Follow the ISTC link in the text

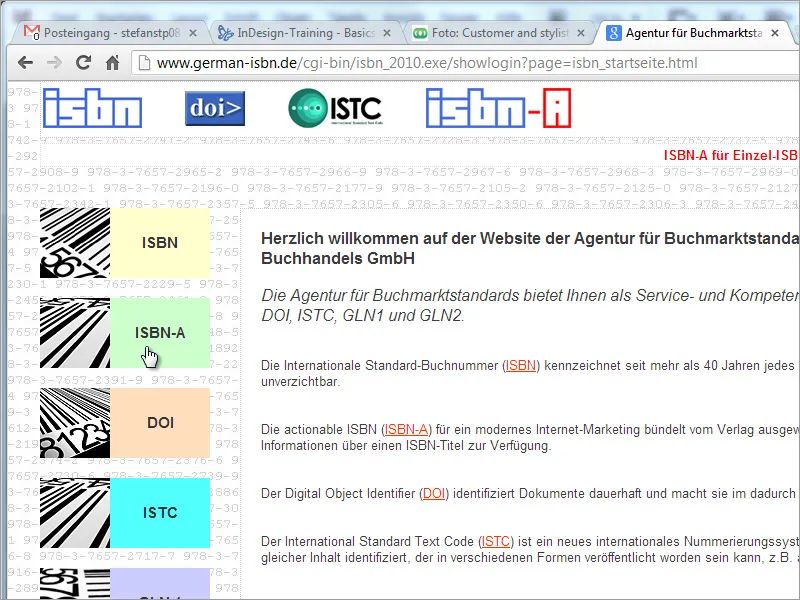pos(496,541)
